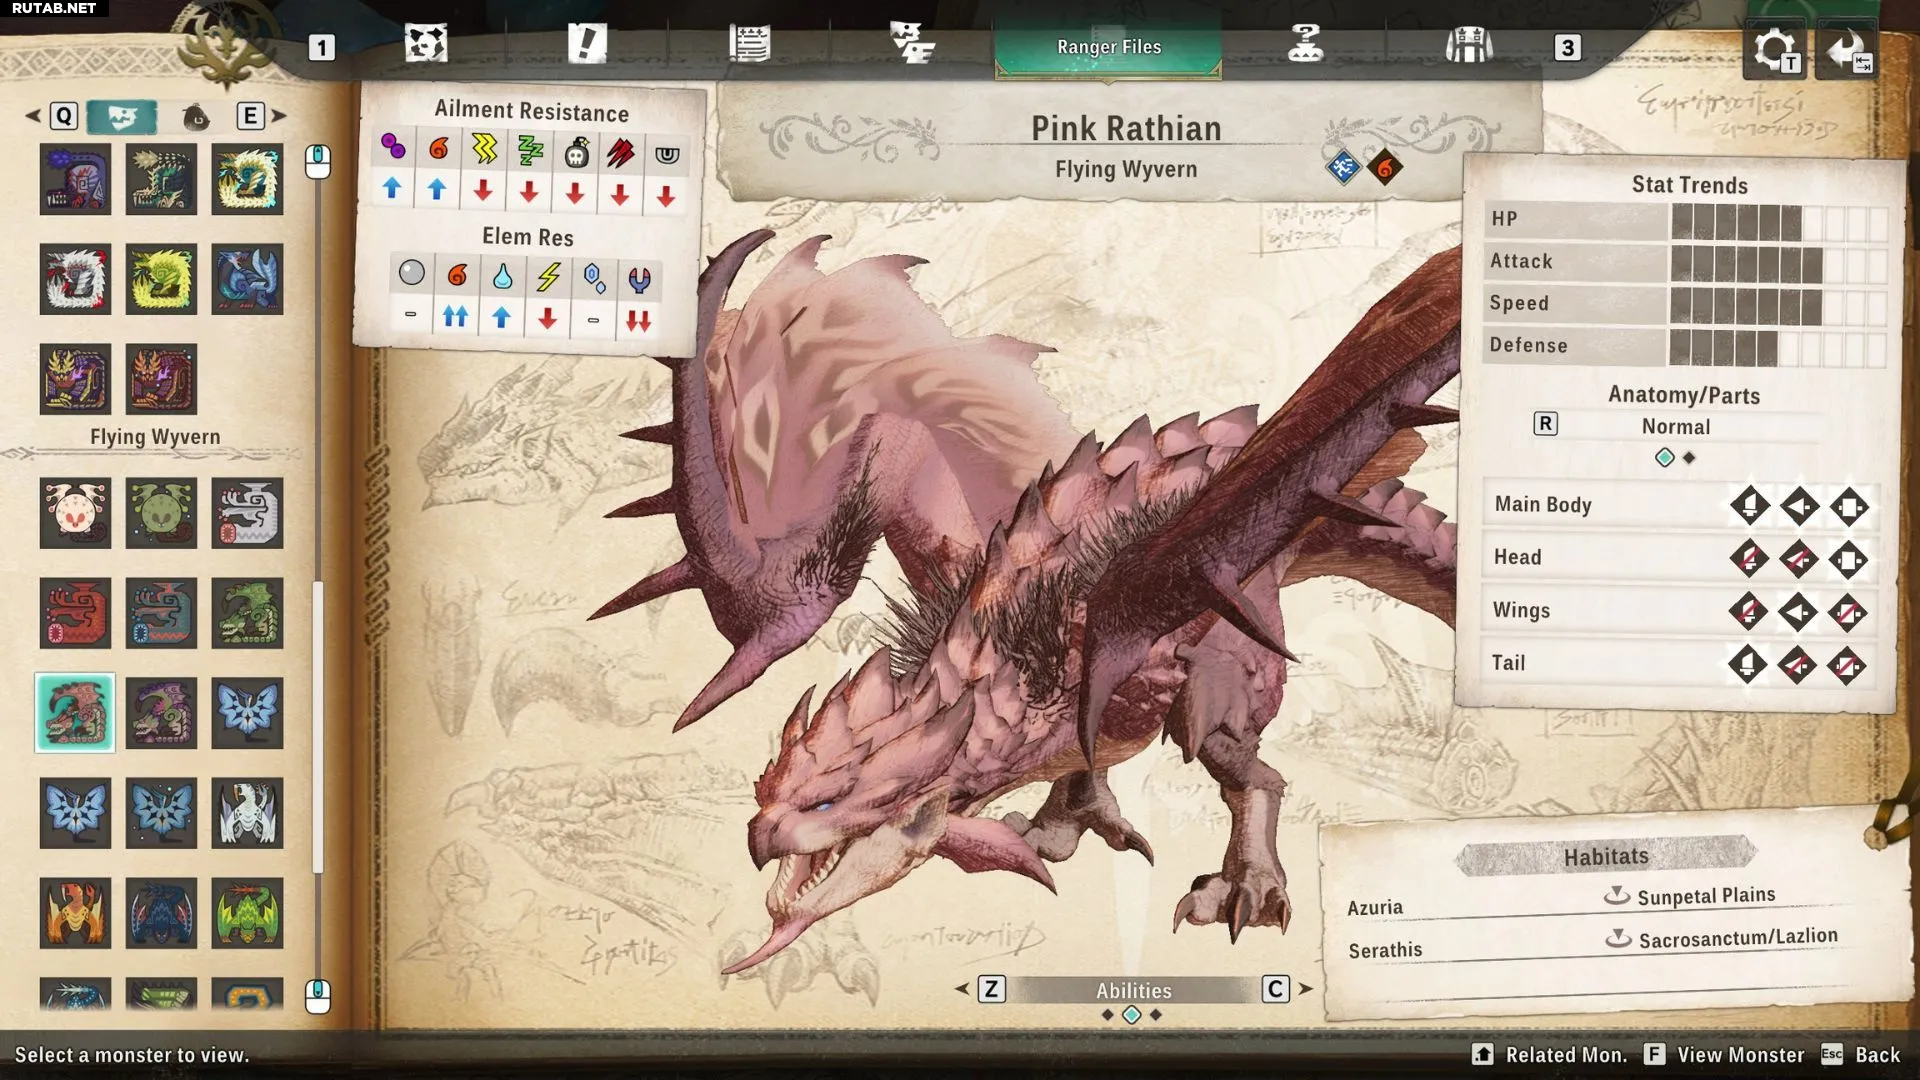
Task: Switch to next page after Abilities with C
Action: (x=1275, y=989)
